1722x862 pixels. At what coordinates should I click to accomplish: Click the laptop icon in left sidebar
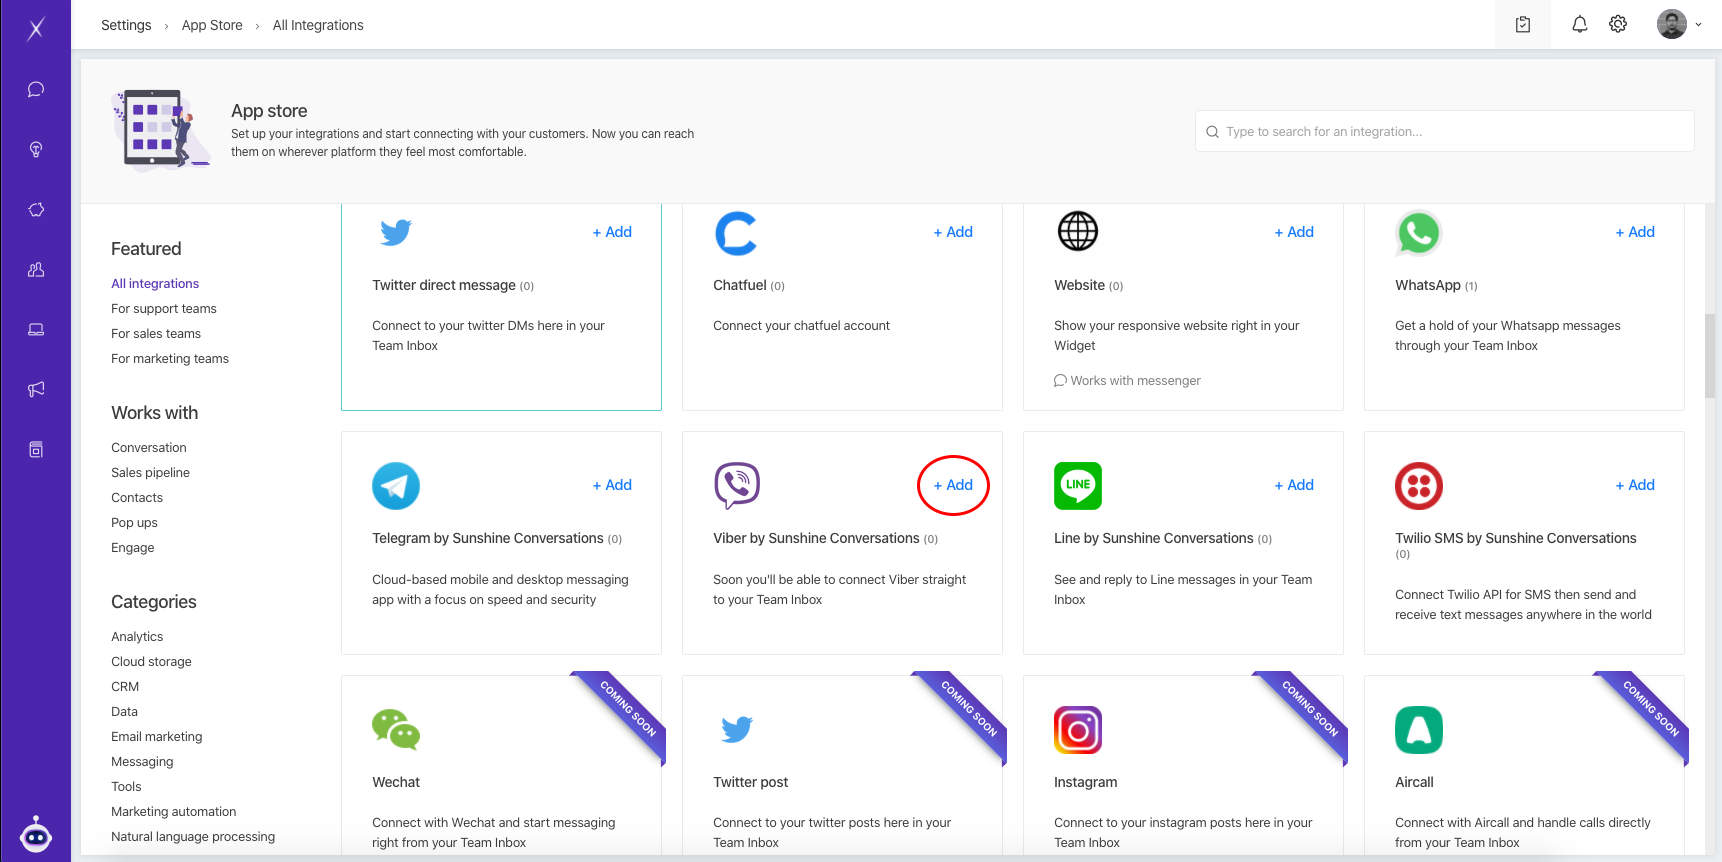click(x=36, y=330)
